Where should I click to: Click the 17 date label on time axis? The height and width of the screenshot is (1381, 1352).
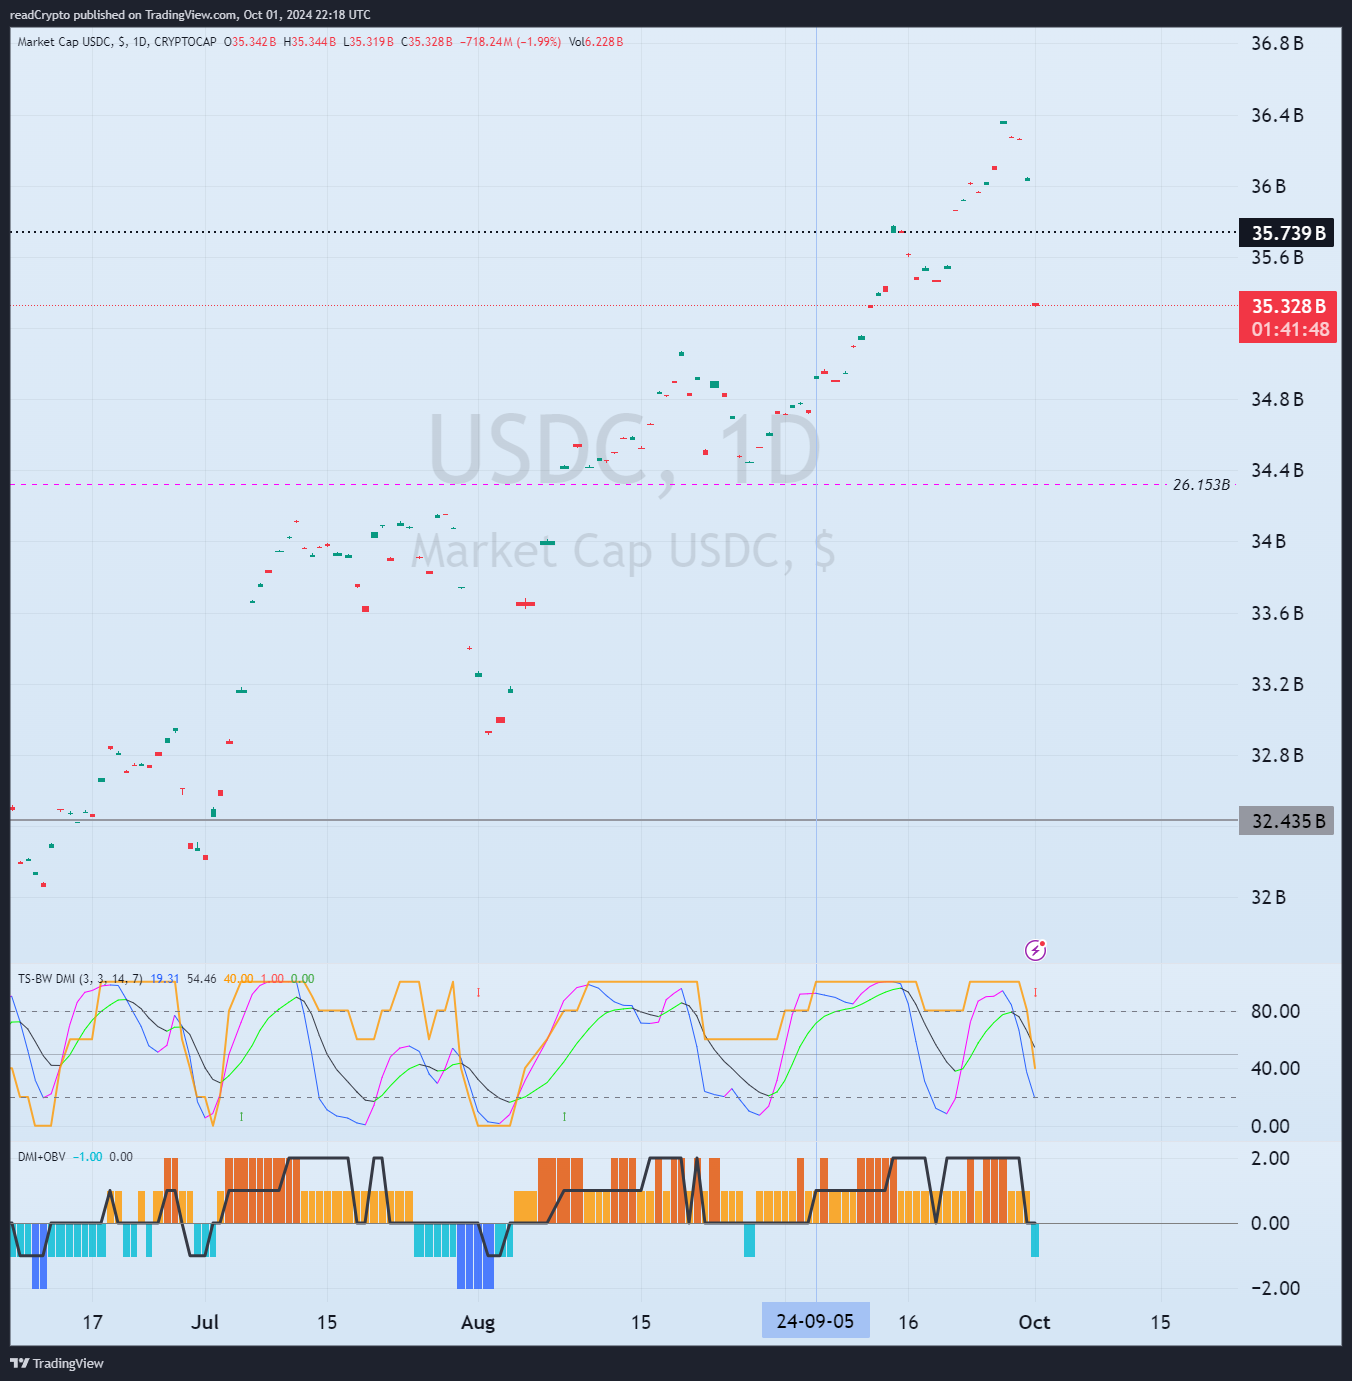click(92, 1322)
